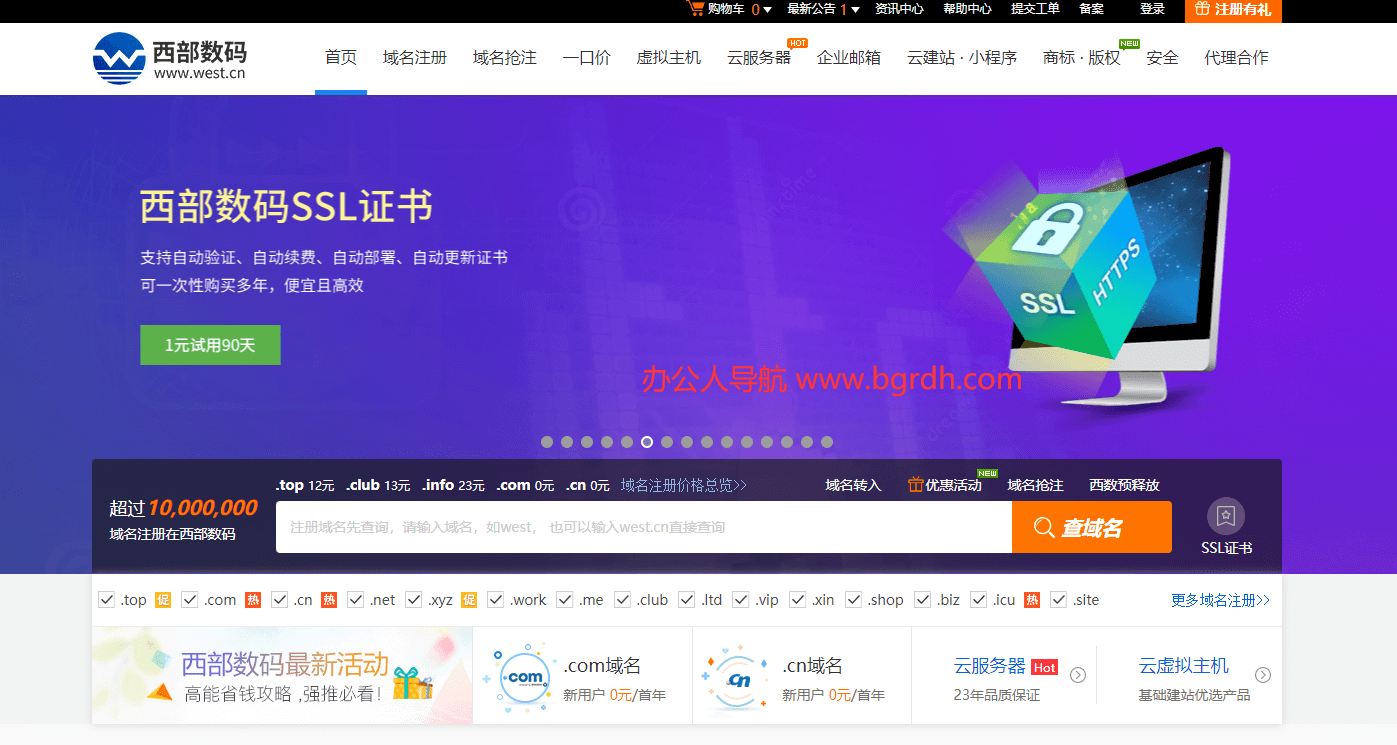Expand the shopping cart dropdown arrow

point(768,10)
